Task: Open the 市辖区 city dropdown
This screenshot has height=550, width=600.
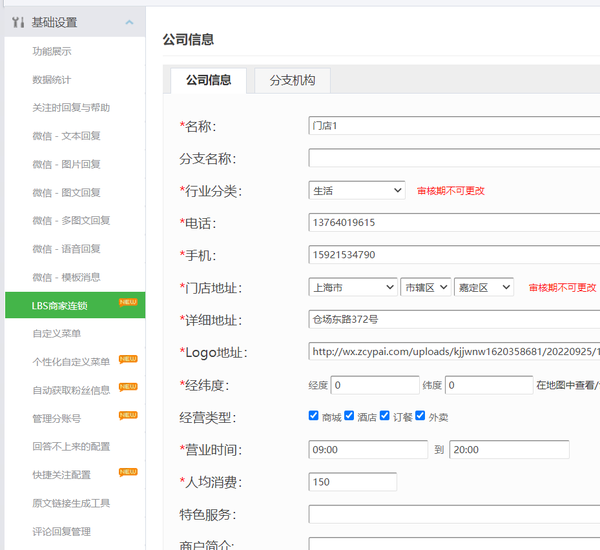Action: click(x=426, y=287)
